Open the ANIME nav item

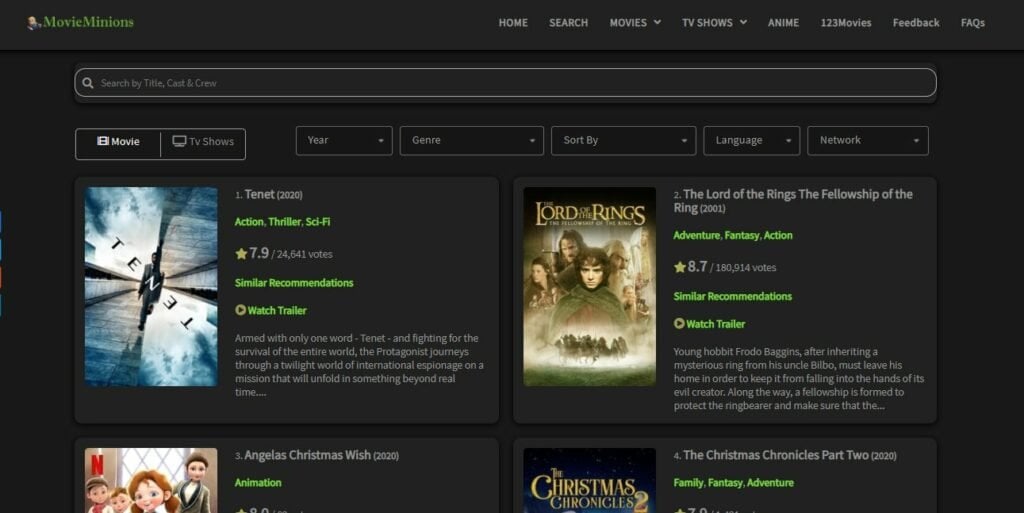click(784, 23)
